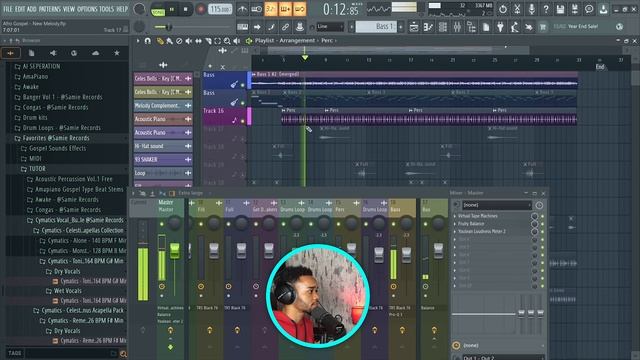
Task: Open the channel rack view icon
Action: pos(442,27)
